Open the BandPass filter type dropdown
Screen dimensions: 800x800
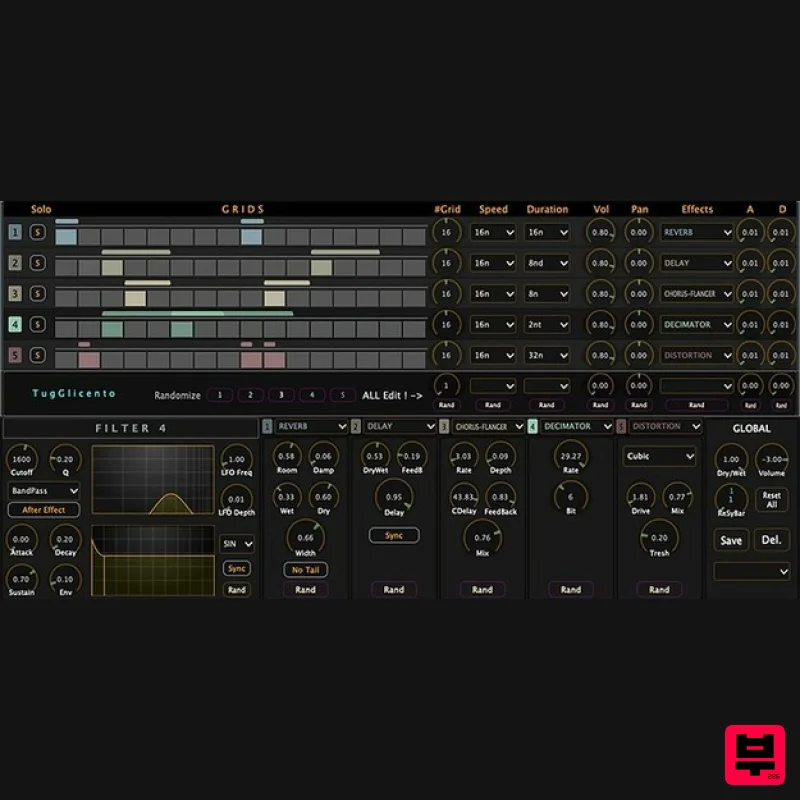43,491
